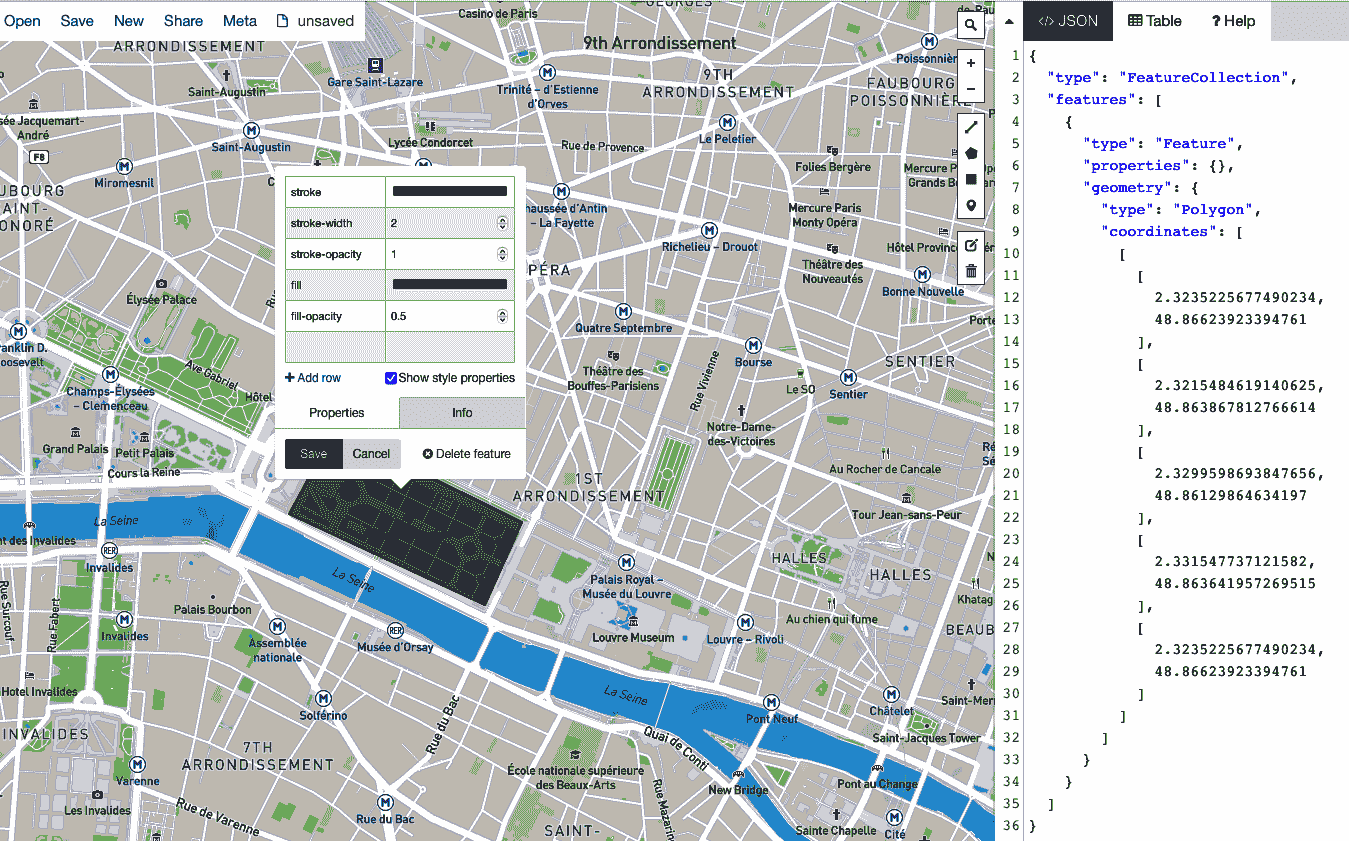The height and width of the screenshot is (841, 1349).
Task: Adjust the stroke-opacity stepper arrows
Action: click(x=502, y=254)
